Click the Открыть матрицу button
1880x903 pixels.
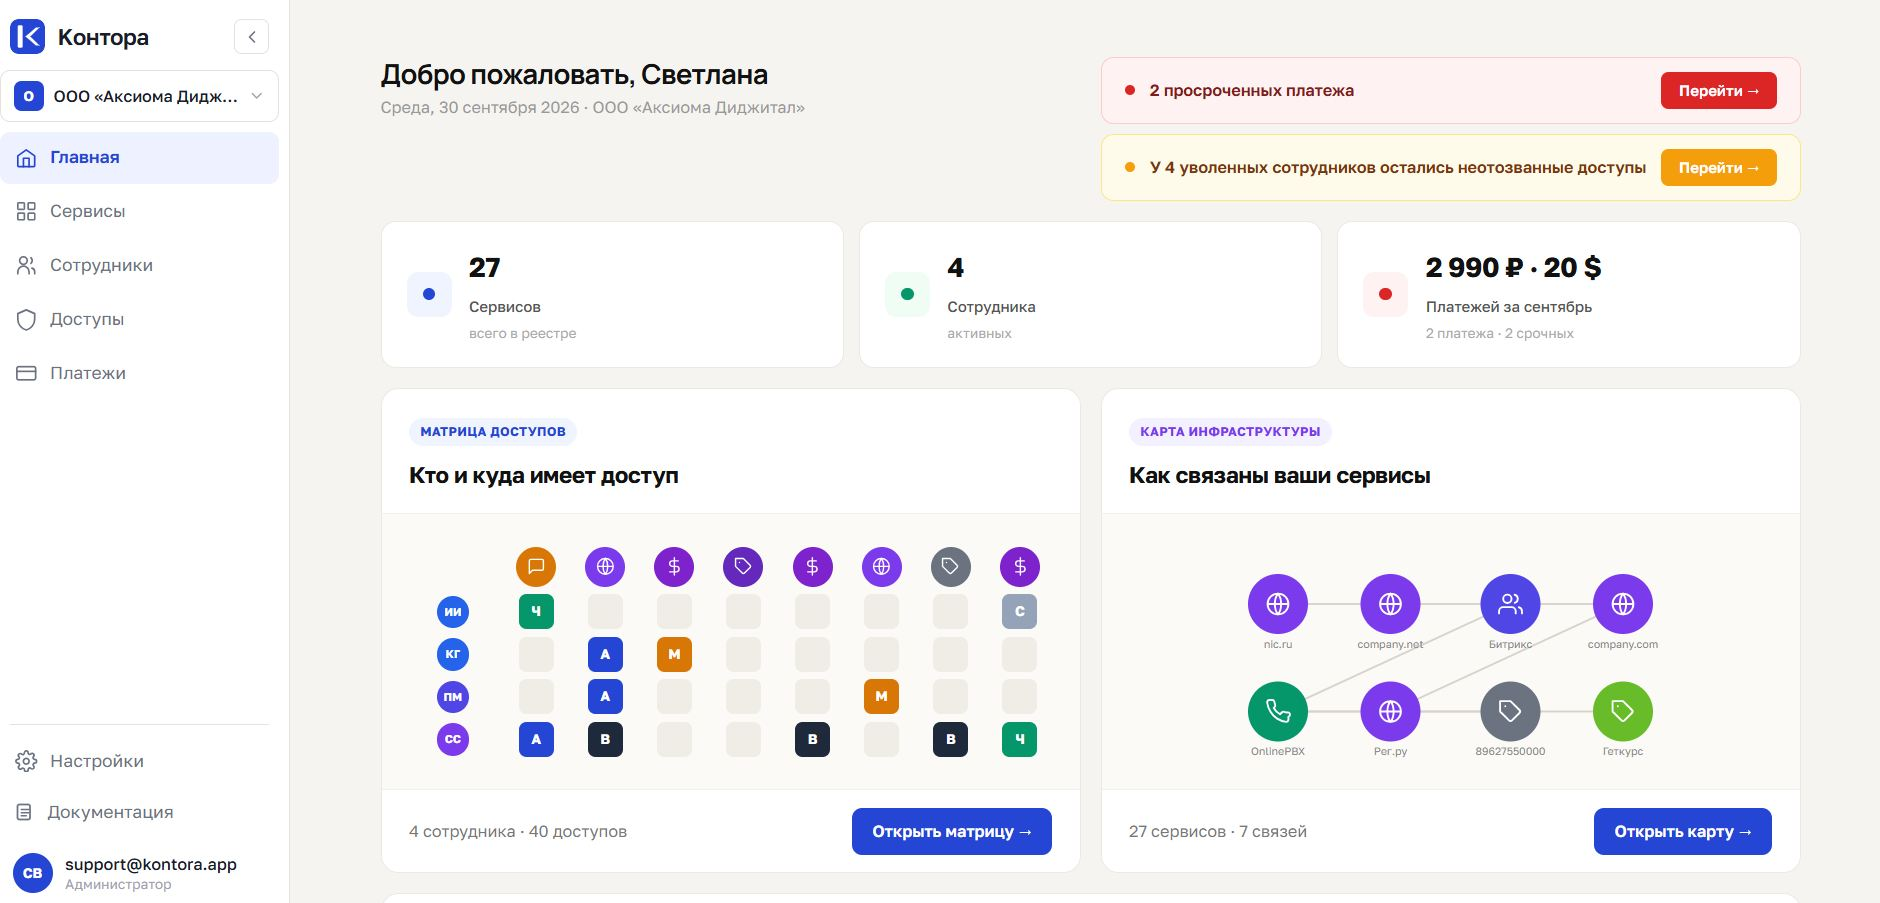[x=951, y=831]
